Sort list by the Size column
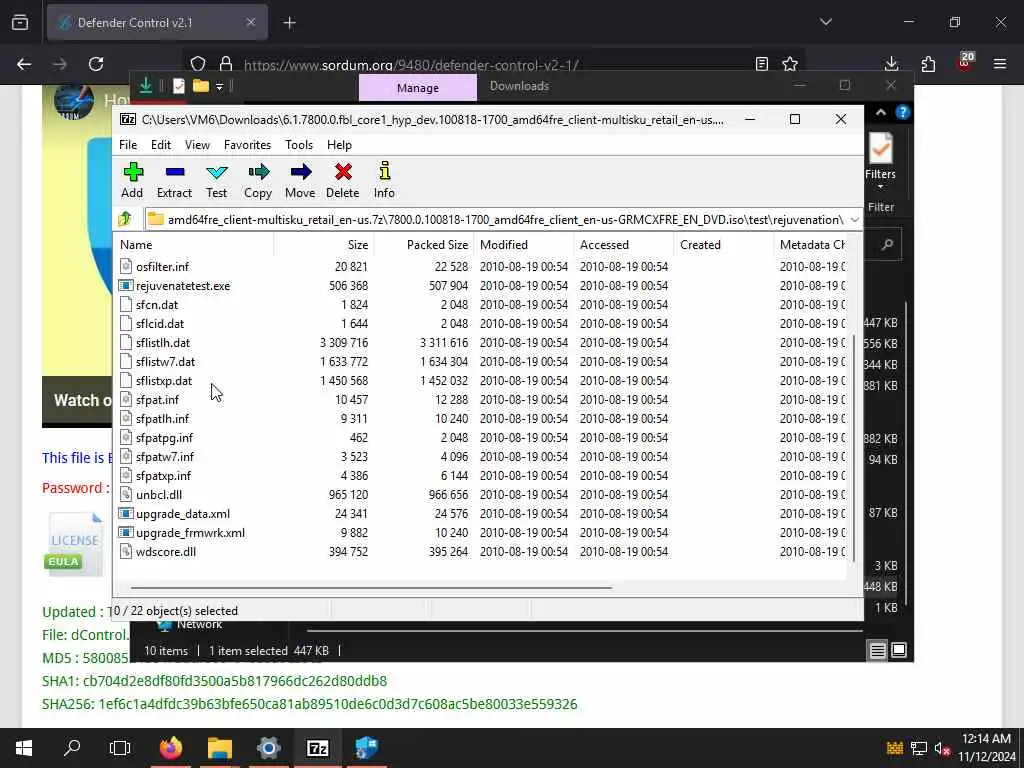Screen dimensions: 1024x768 (324, 245)
